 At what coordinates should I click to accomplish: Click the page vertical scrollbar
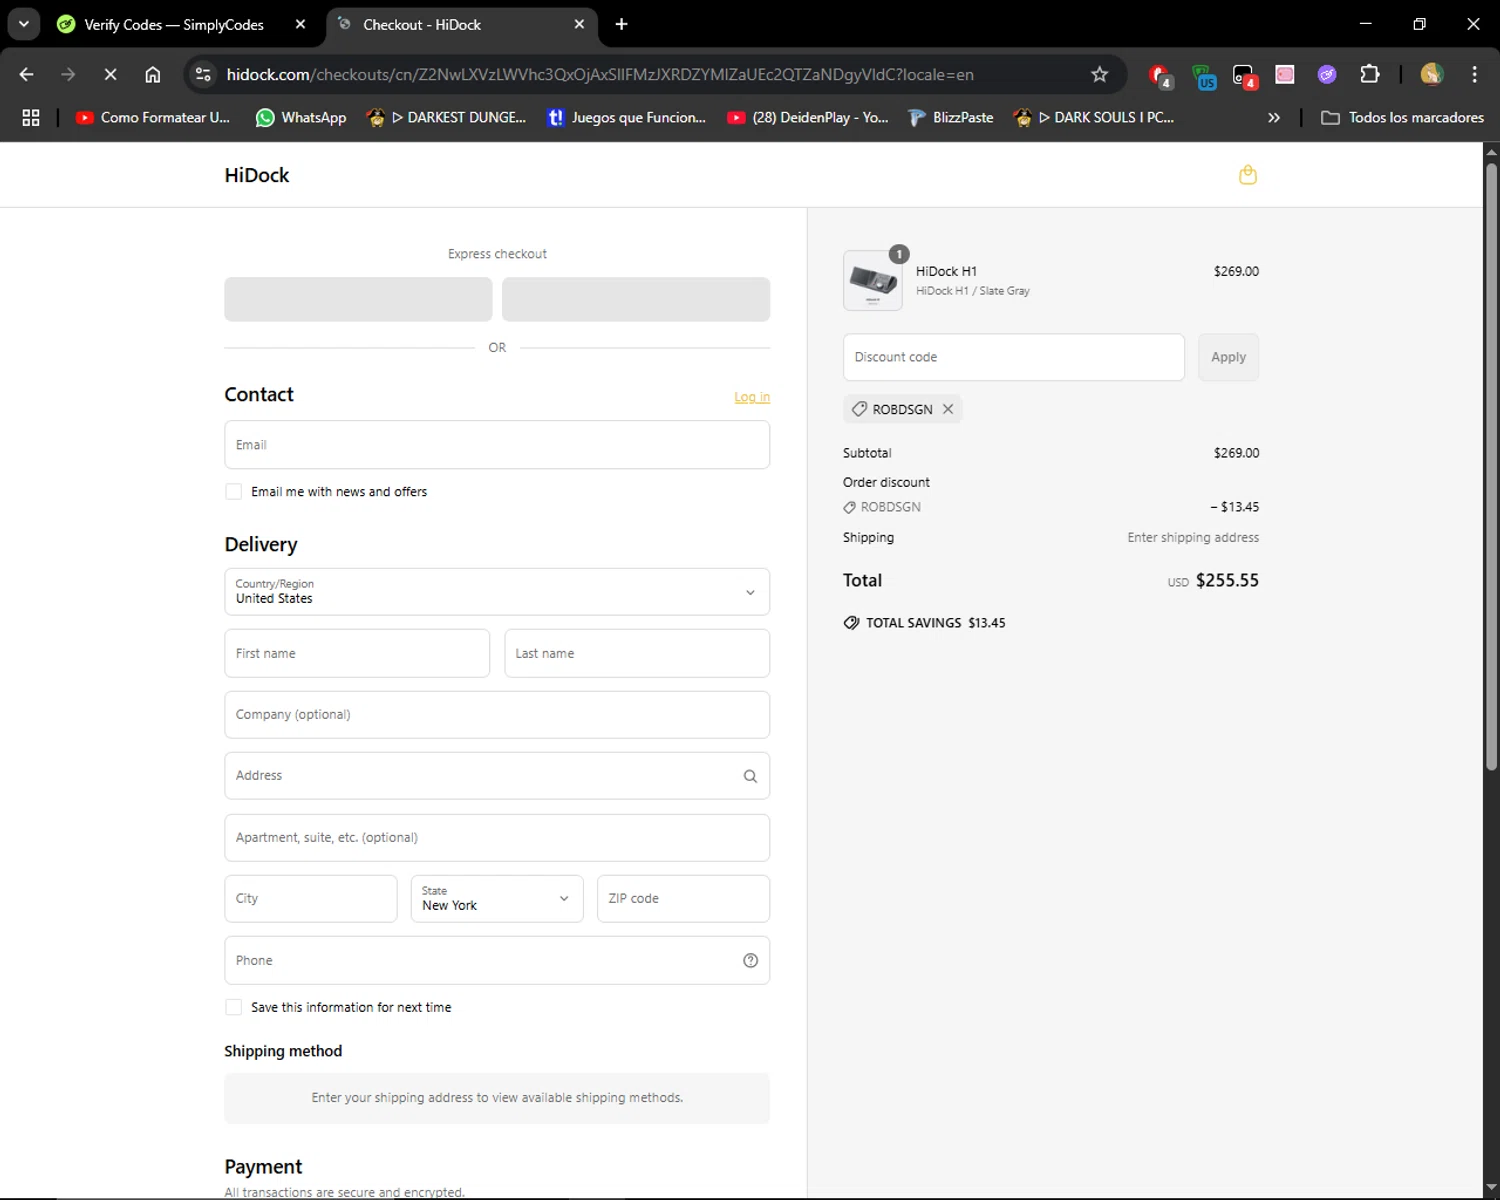[1491, 465]
